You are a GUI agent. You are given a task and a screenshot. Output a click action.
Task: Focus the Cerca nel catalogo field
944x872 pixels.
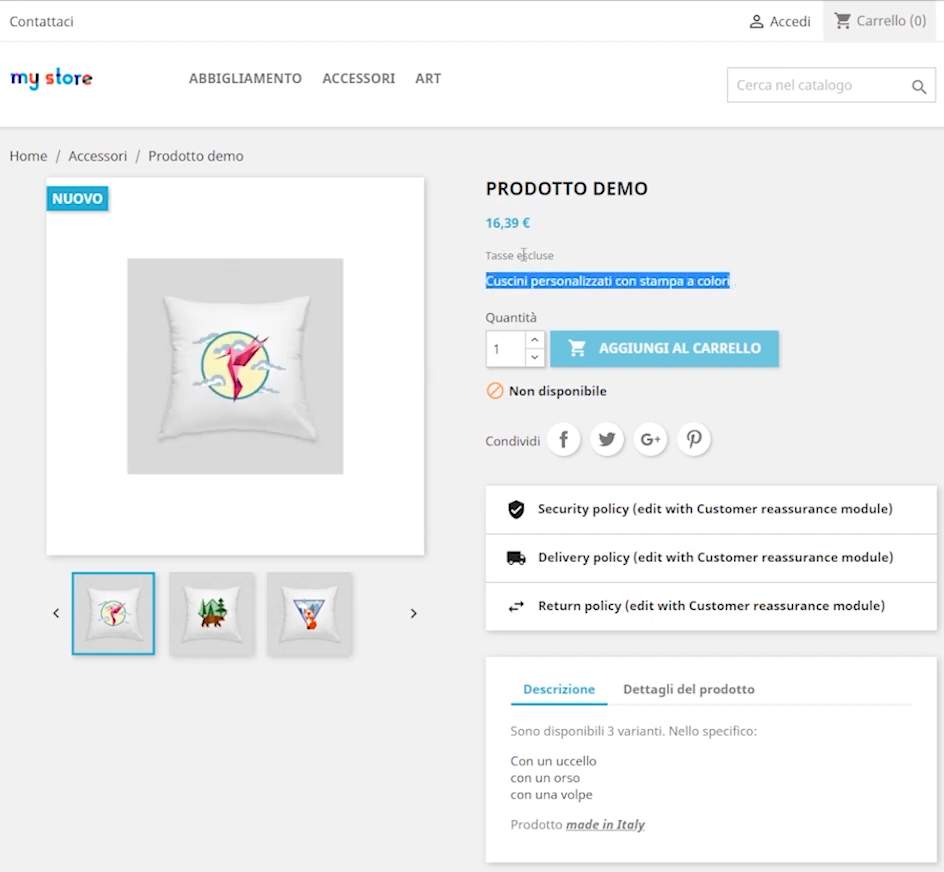point(815,86)
